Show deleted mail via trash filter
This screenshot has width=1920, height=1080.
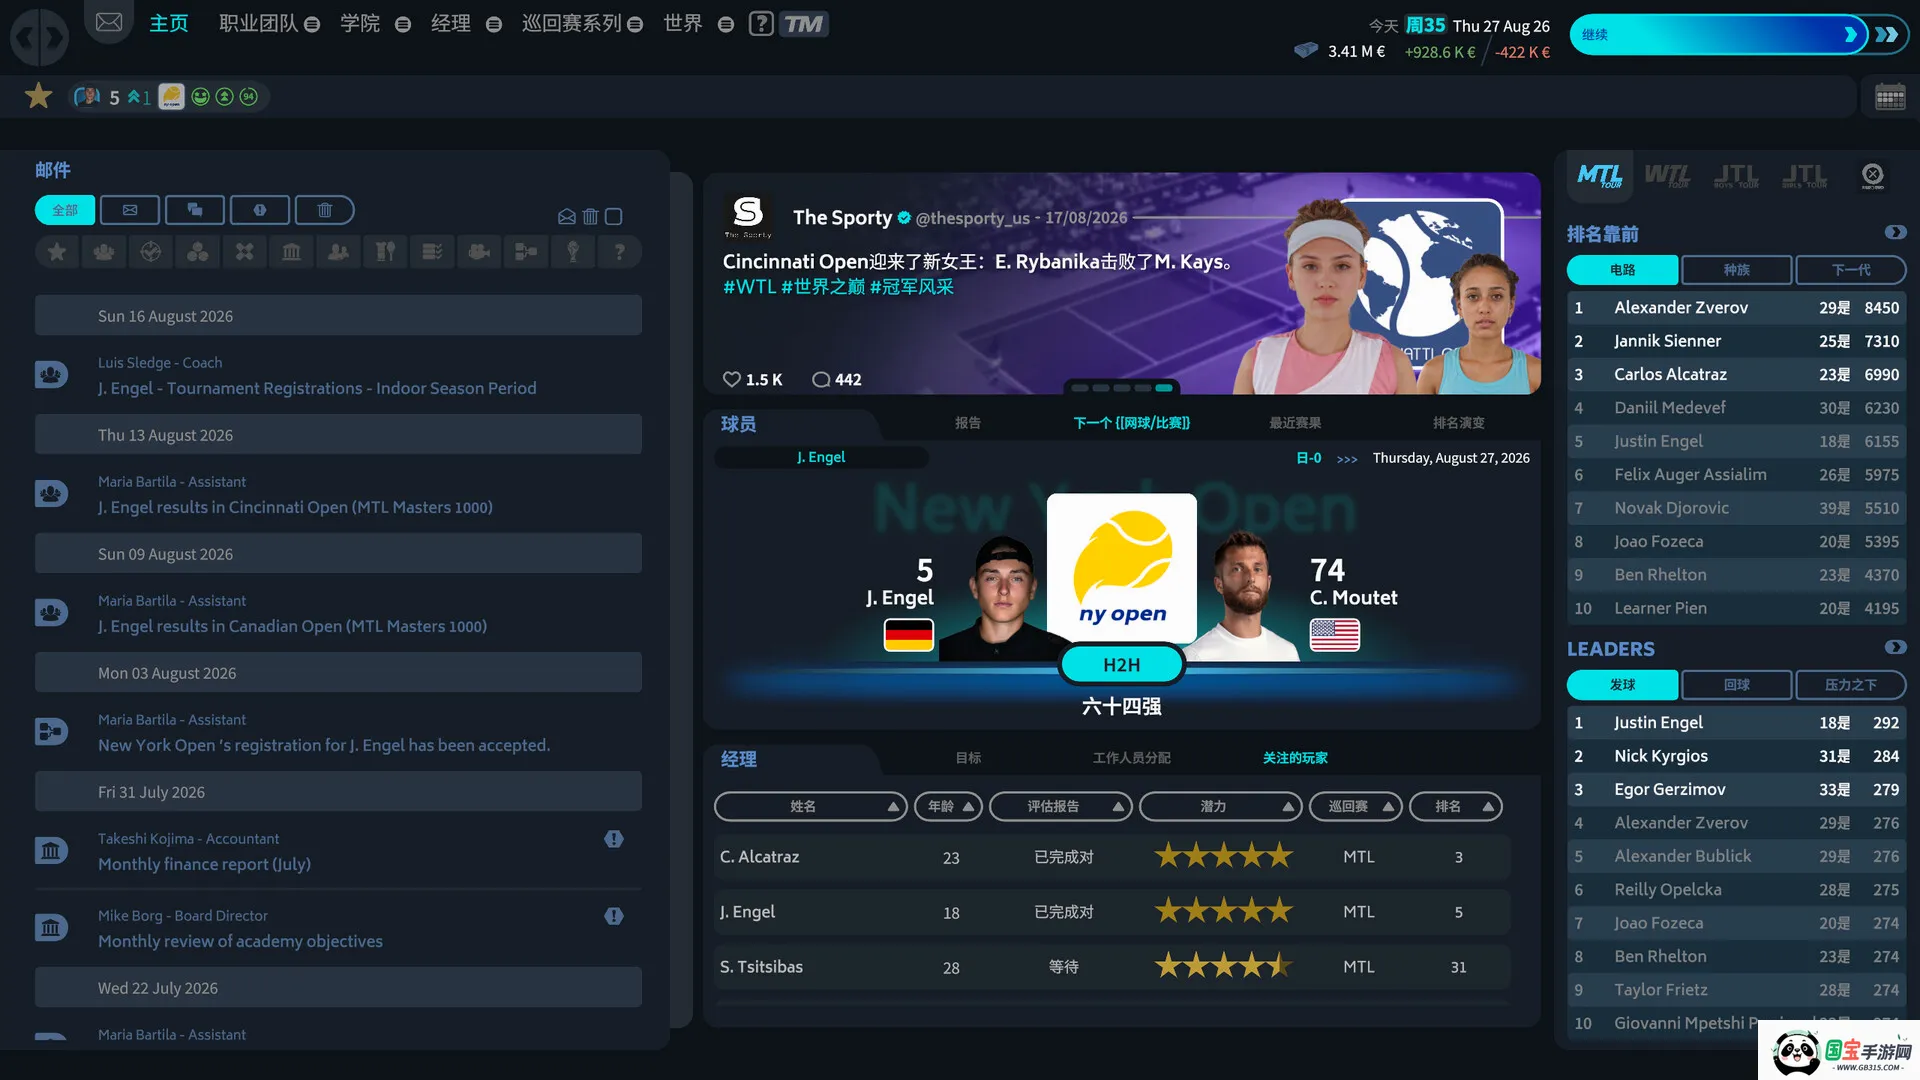point(324,210)
